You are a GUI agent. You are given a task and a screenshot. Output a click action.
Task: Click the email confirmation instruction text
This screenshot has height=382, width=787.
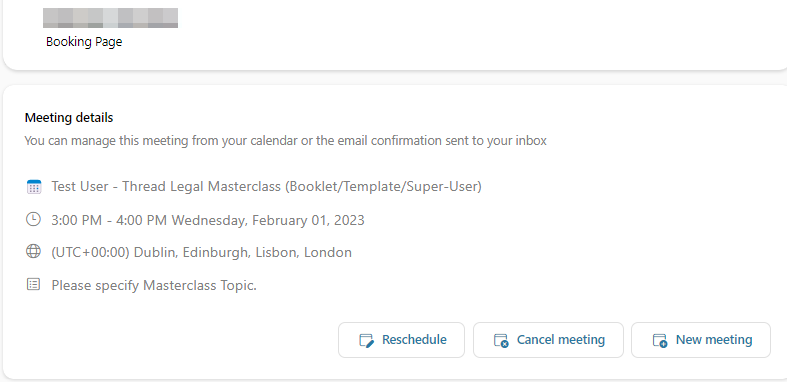pyautogui.click(x=286, y=141)
